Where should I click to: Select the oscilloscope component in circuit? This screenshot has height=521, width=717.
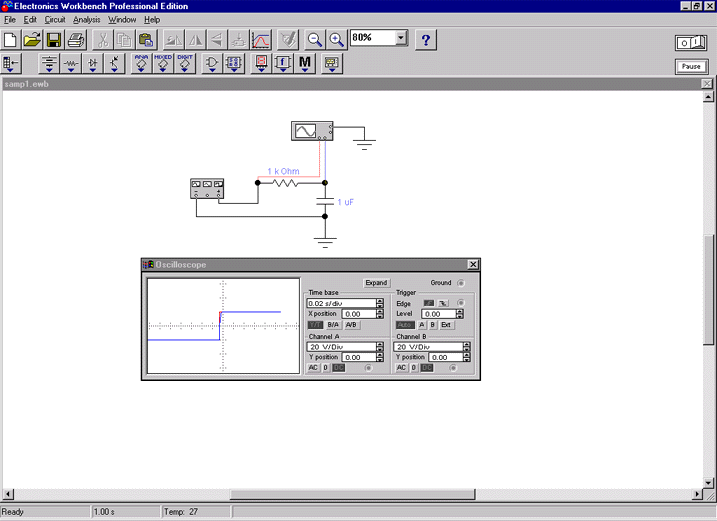(x=312, y=131)
